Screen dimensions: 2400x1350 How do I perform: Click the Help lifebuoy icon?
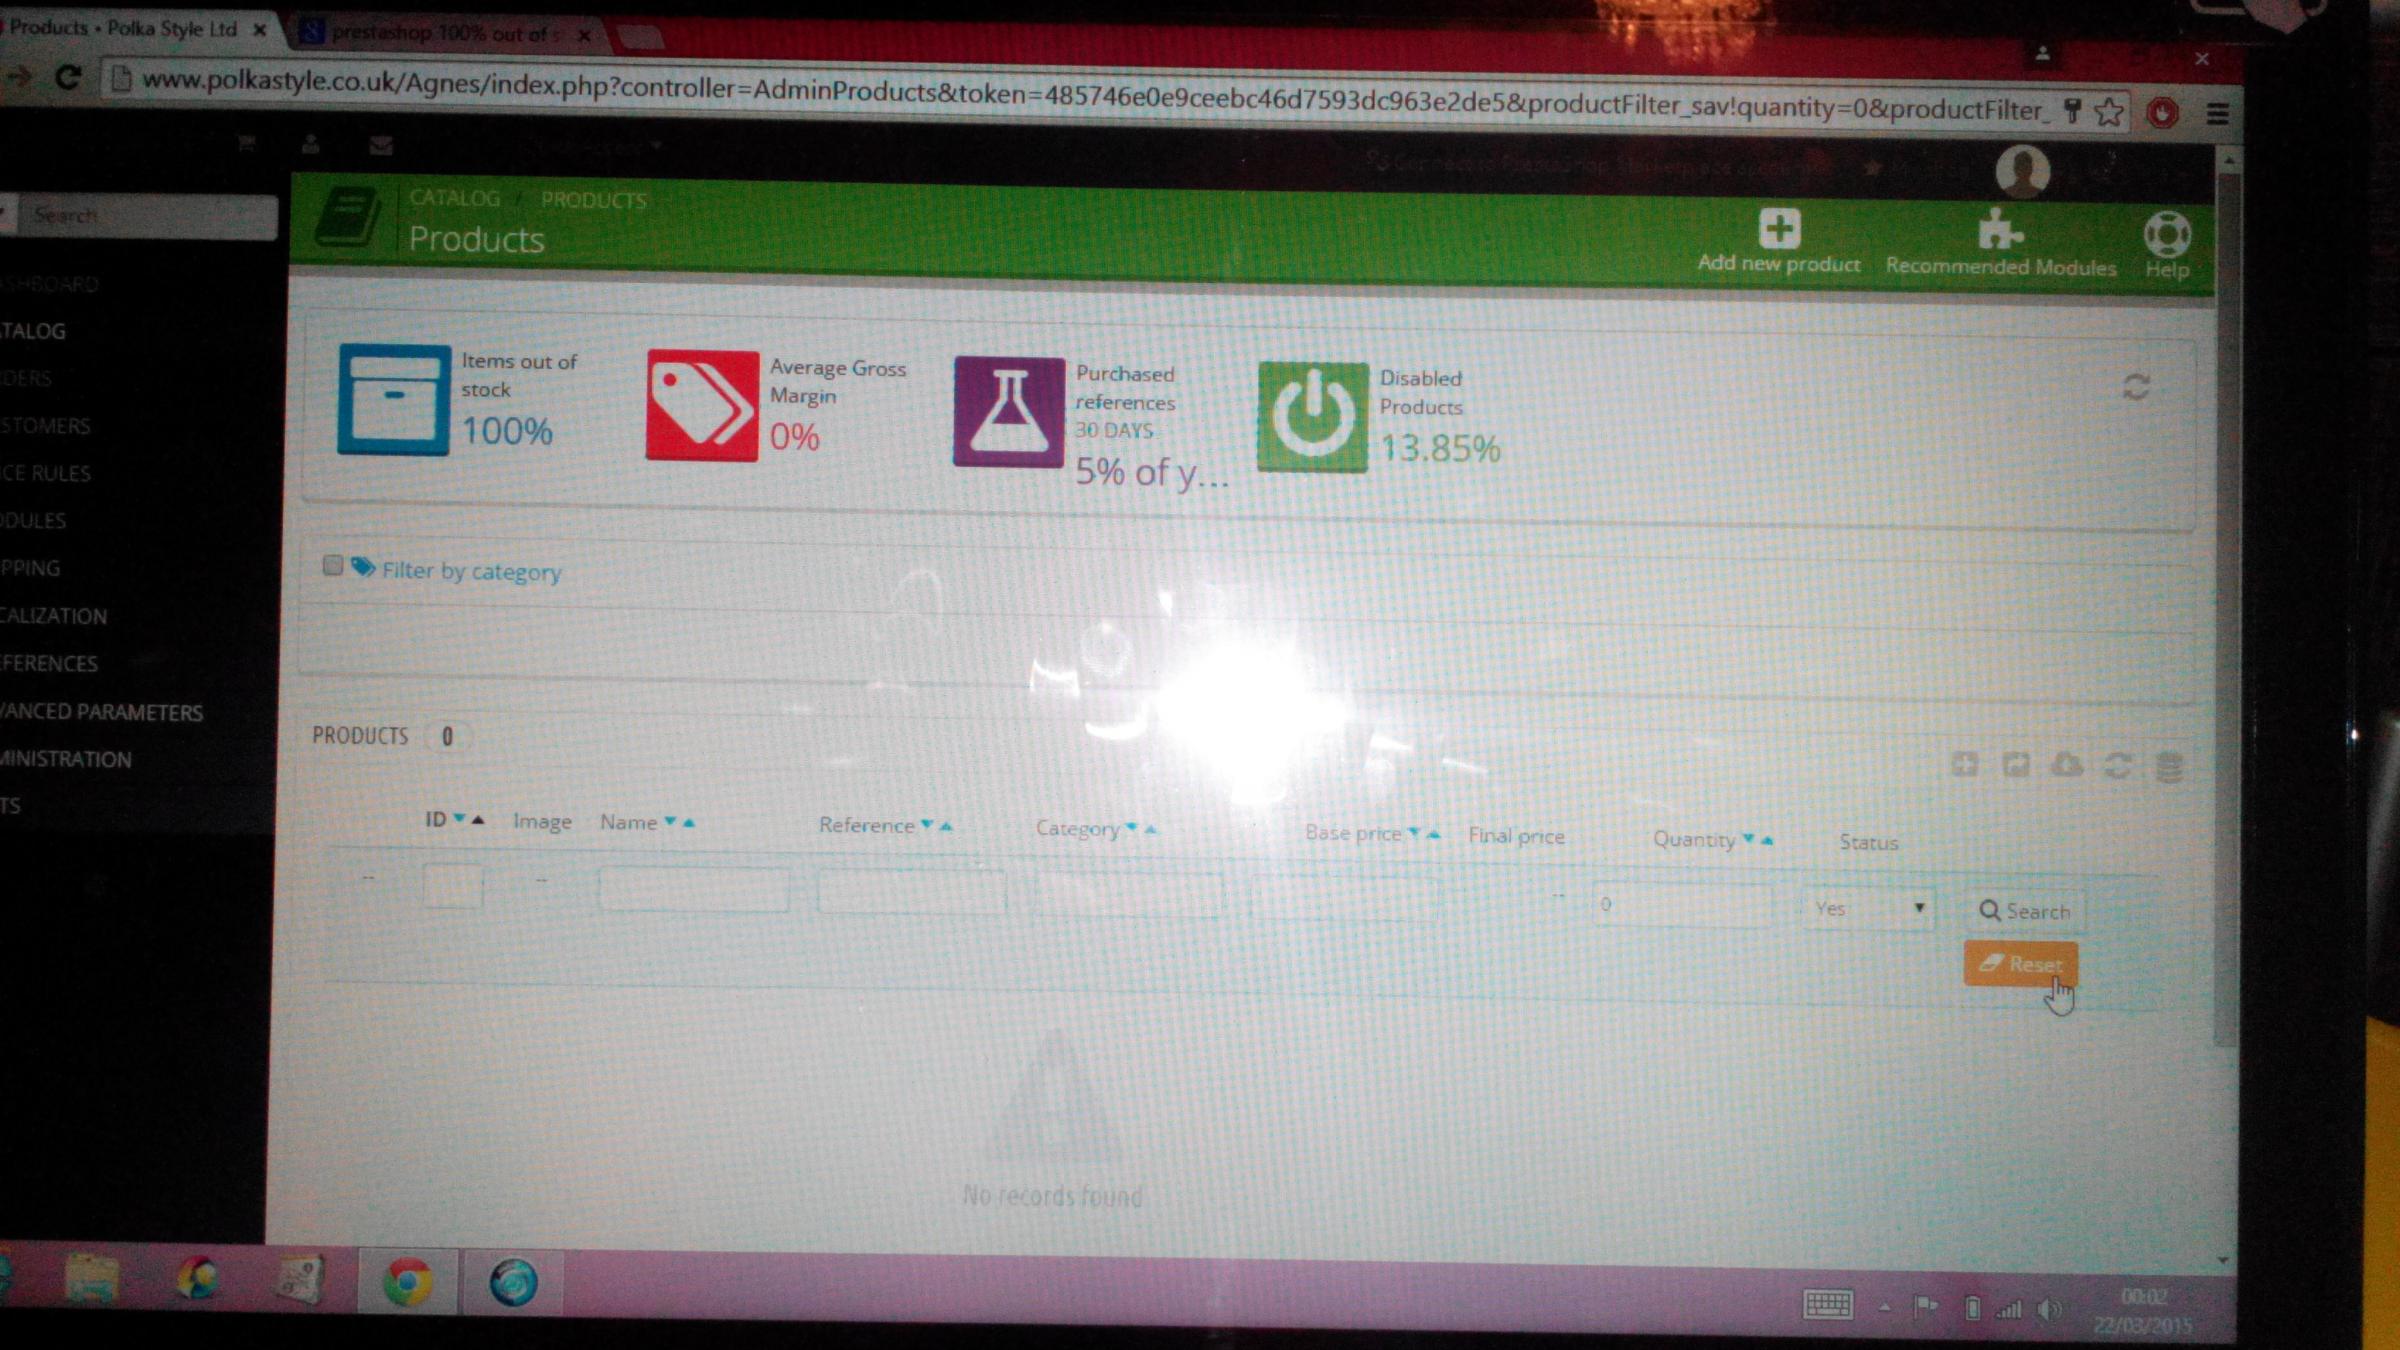[x=2166, y=236]
